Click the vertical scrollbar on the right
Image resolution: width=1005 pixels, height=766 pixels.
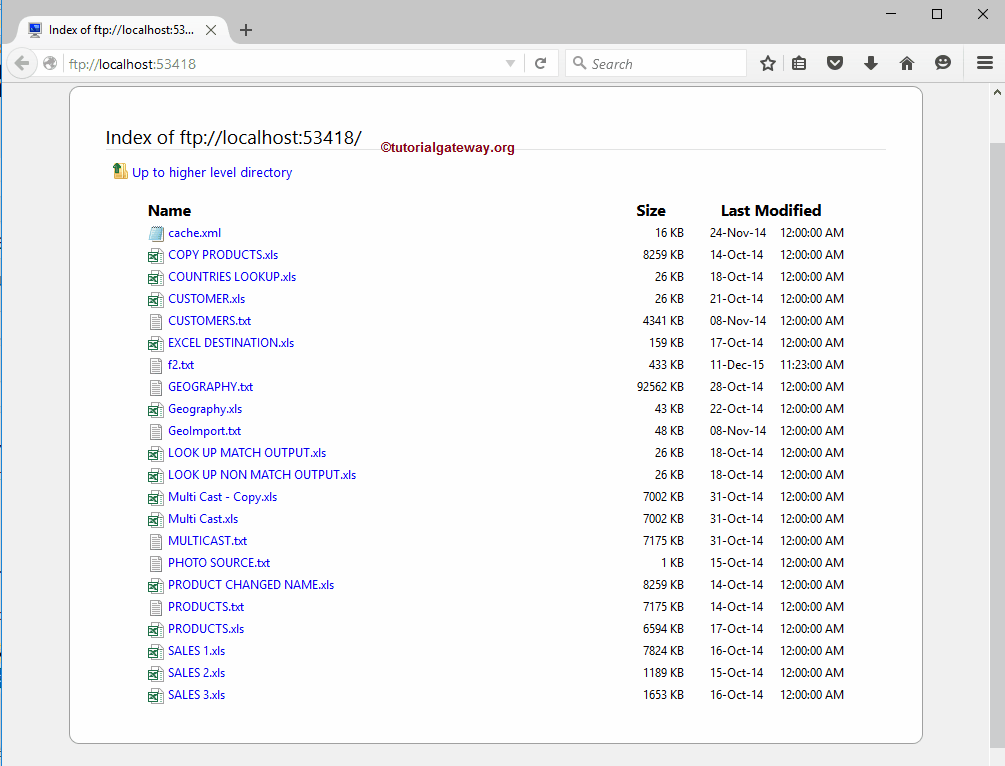click(996, 400)
